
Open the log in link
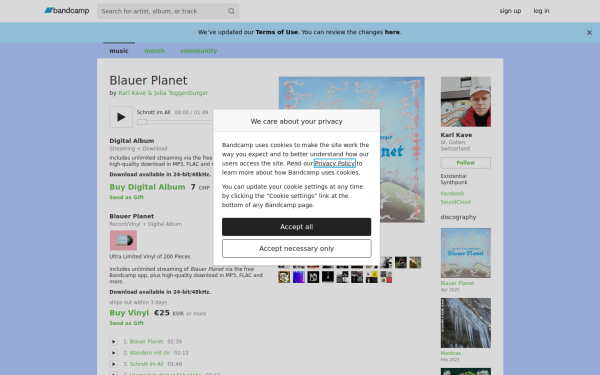point(541,11)
